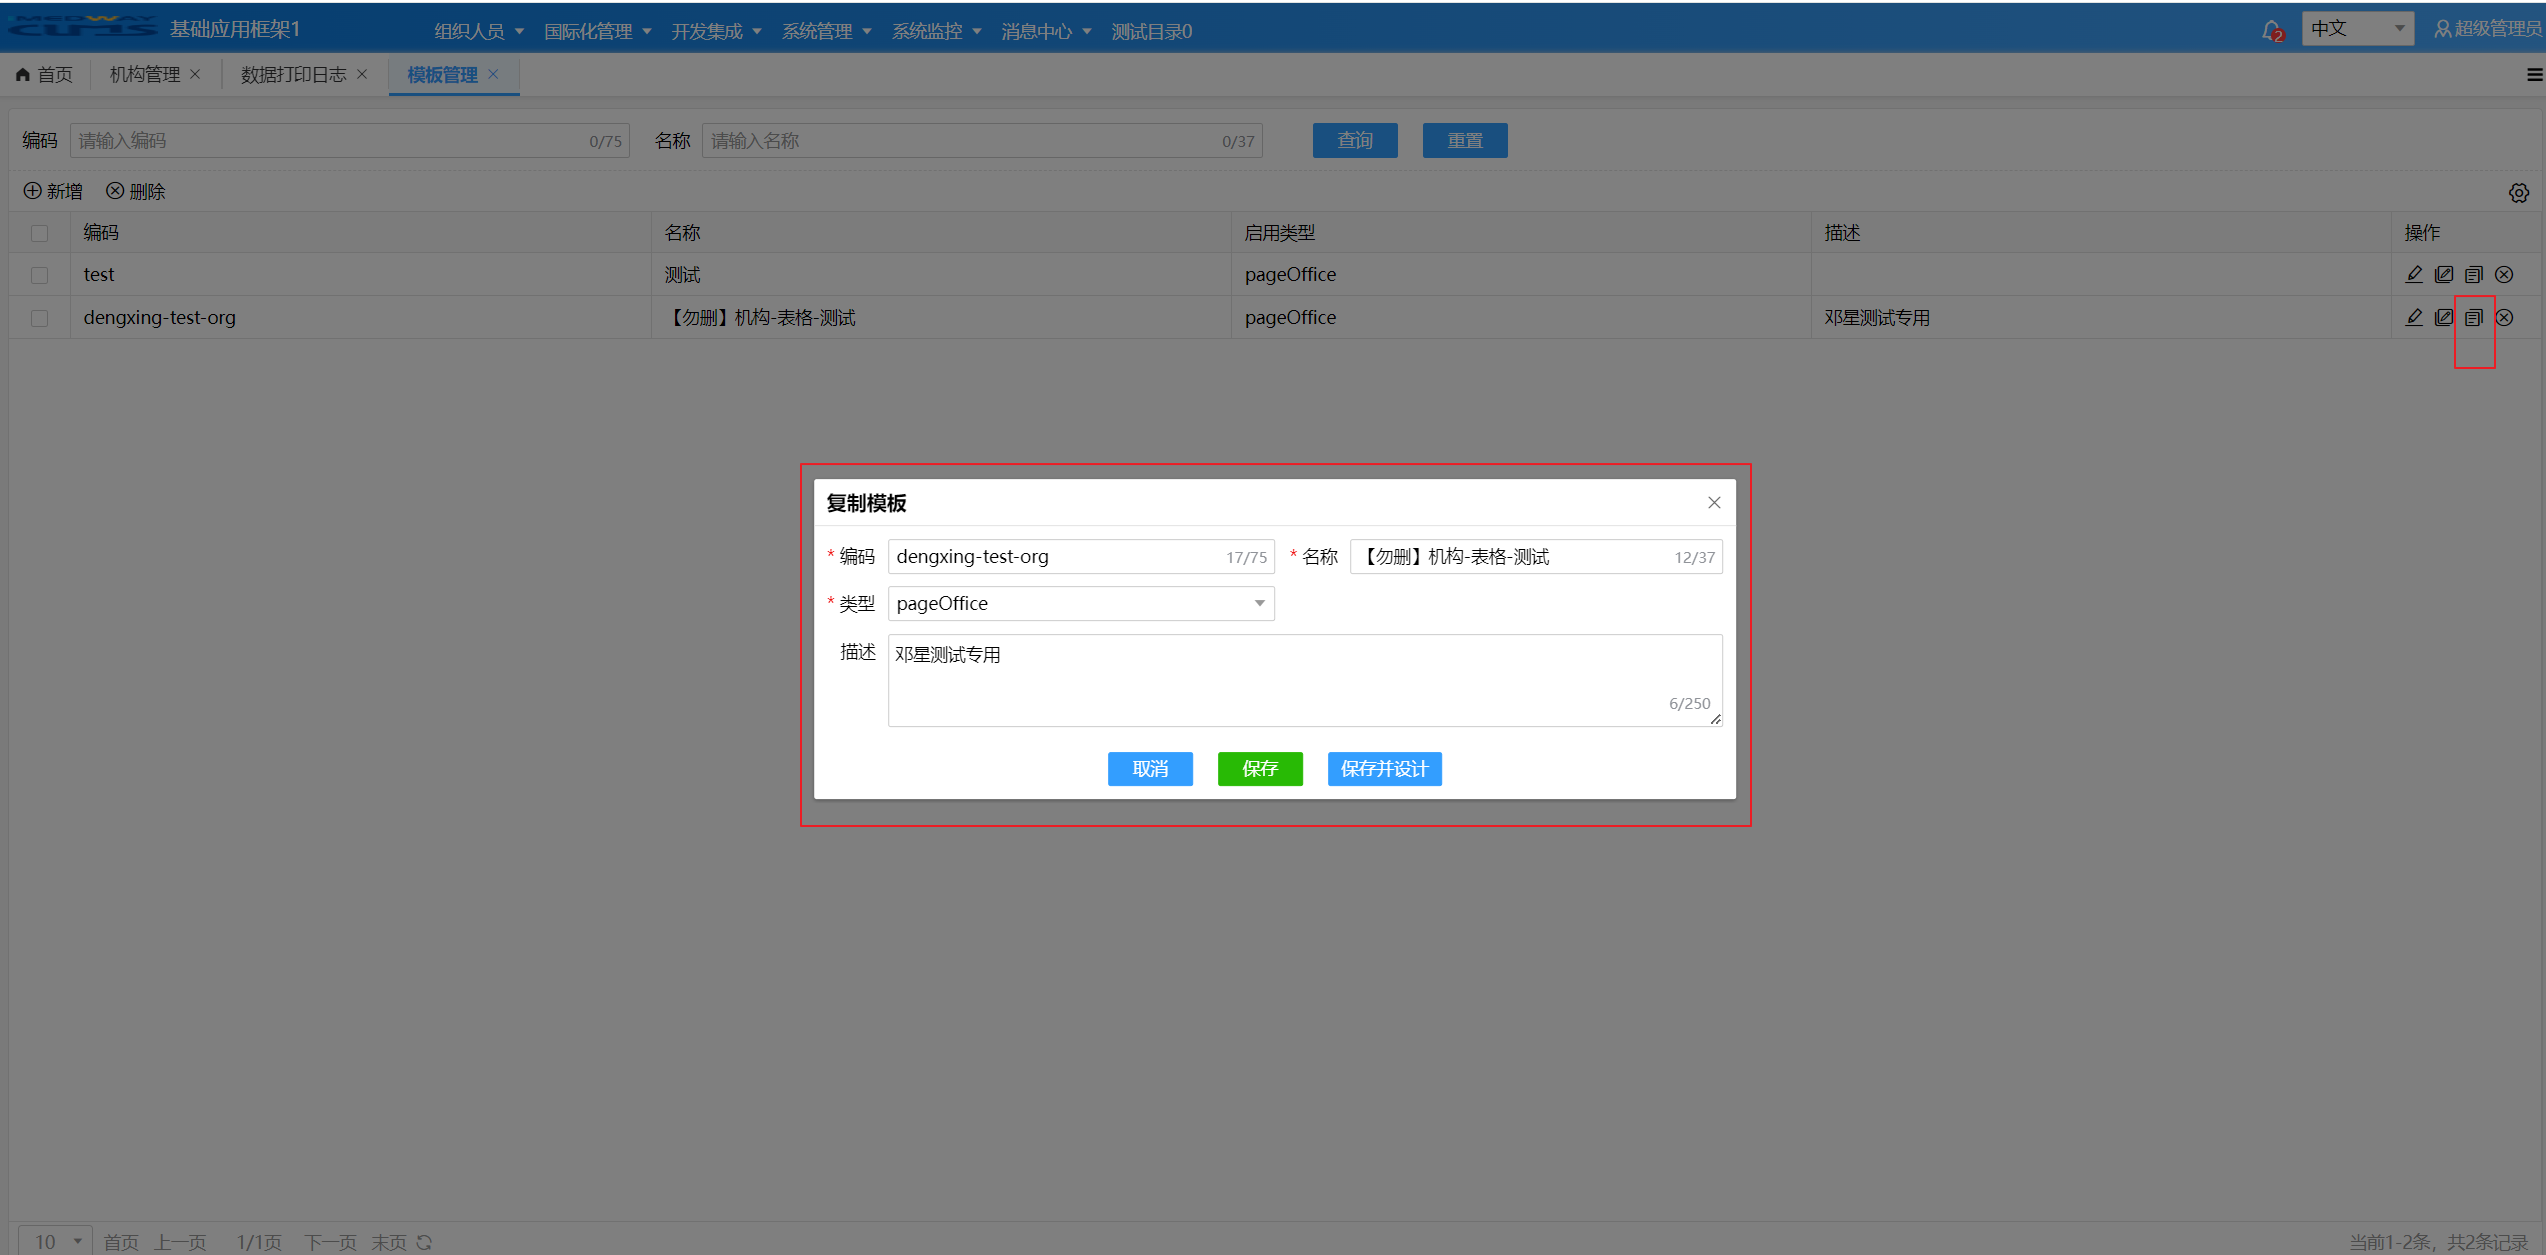This screenshot has width=2546, height=1255.
Task: Toggle the select-all checkbox in the table header
Action: [40, 233]
